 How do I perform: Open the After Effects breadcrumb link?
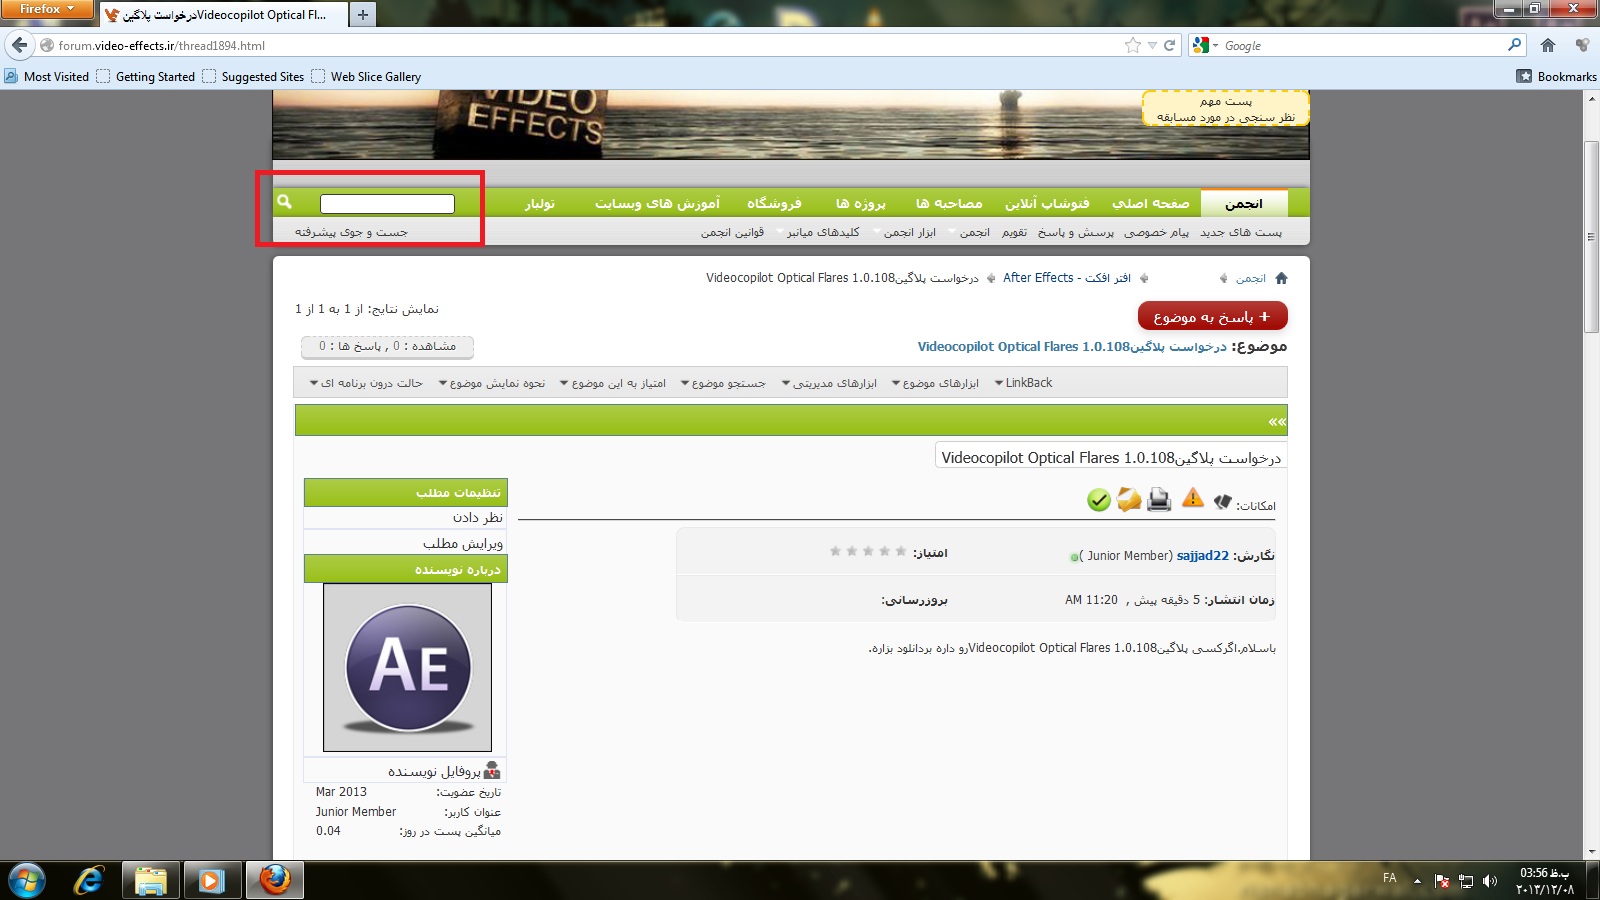click(1067, 278)
